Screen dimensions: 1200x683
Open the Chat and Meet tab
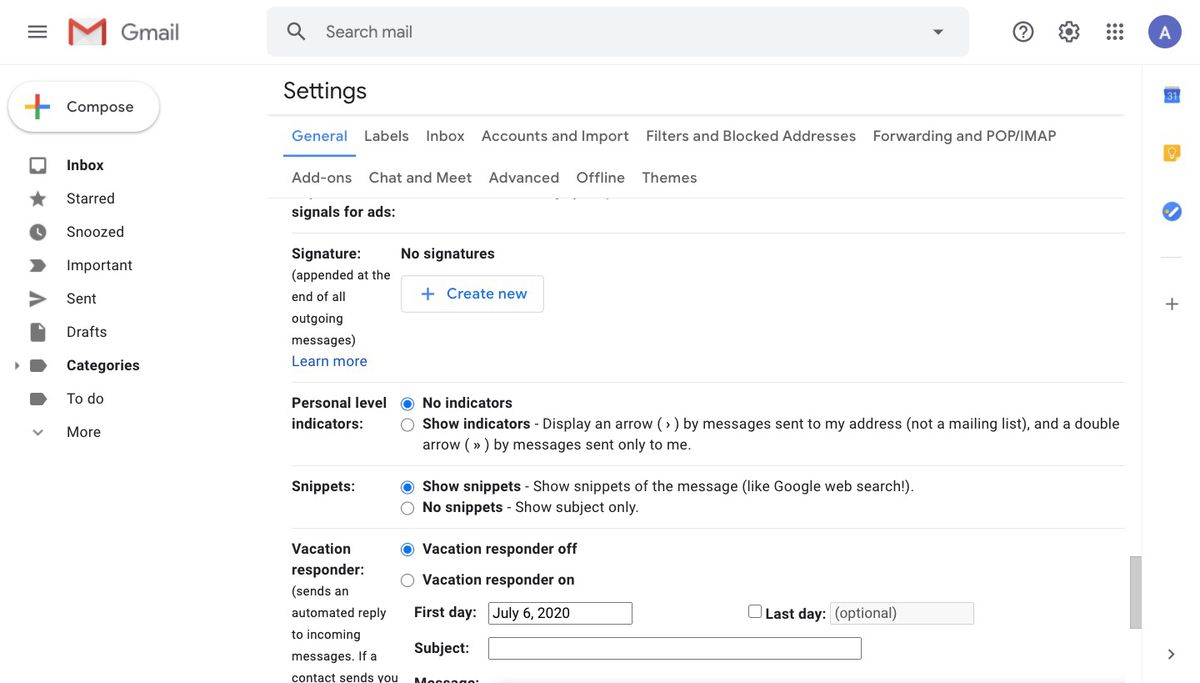420,178
